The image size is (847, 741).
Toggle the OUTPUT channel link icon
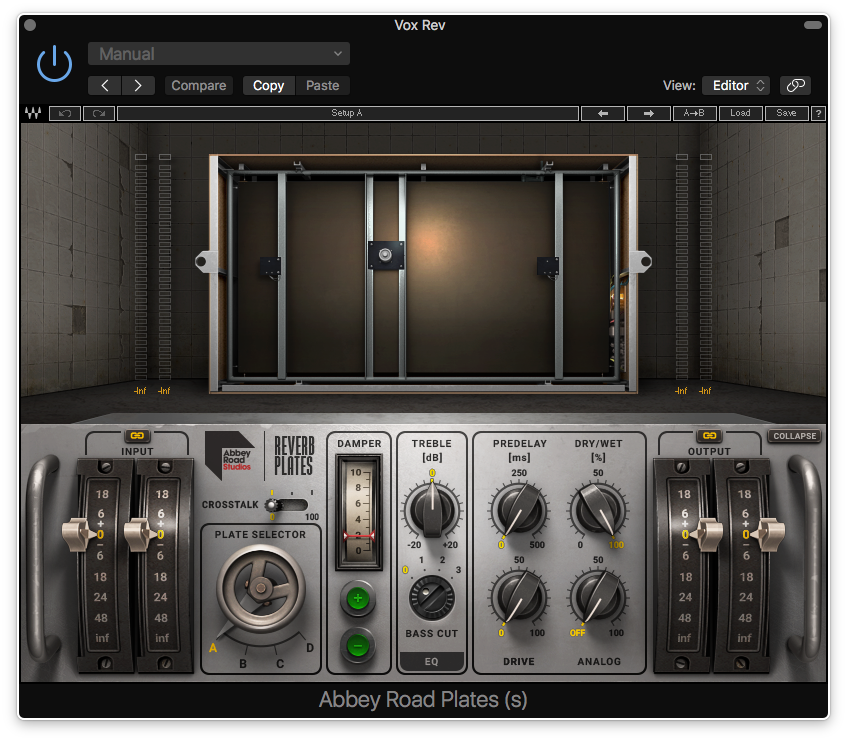(x=709, y=435)
